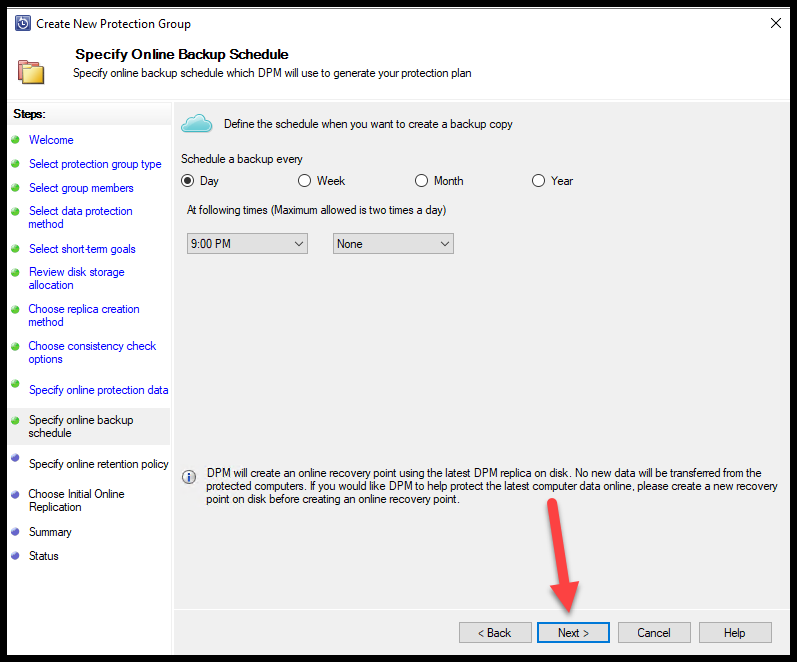797x662 pixels.
Task: Click the Back button
Action: click(x=495, y=633)
